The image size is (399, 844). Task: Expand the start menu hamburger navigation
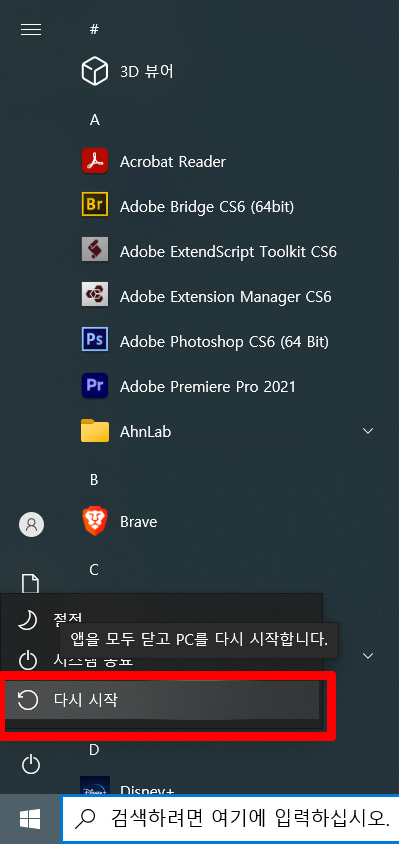31,29
